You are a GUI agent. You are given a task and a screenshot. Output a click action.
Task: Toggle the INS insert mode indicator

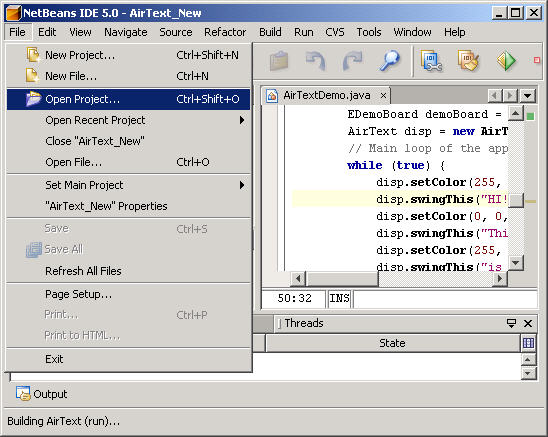[339, 298]
